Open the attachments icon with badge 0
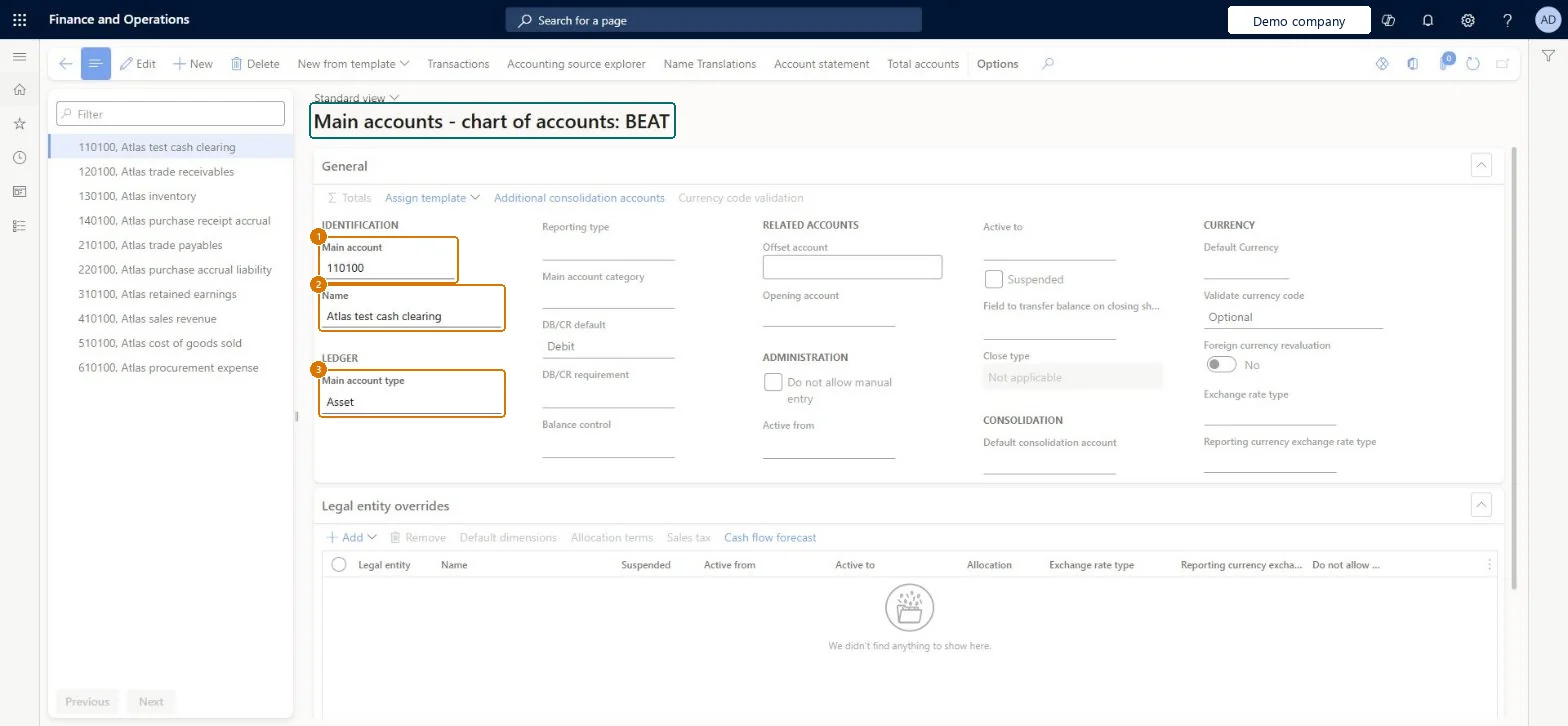The image size is (1568, 726). click(x=1444, y=62)
